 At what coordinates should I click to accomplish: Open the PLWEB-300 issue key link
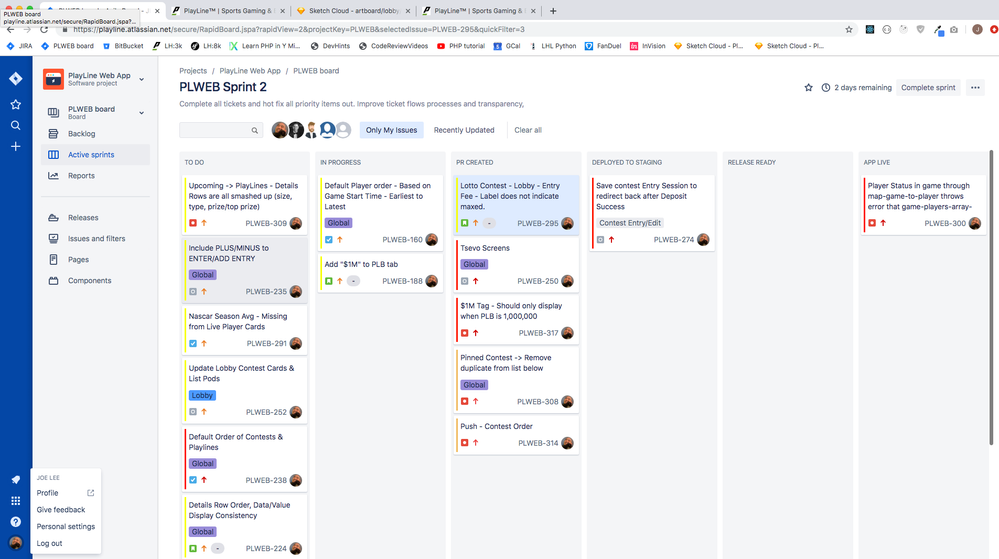click(945, 223)
